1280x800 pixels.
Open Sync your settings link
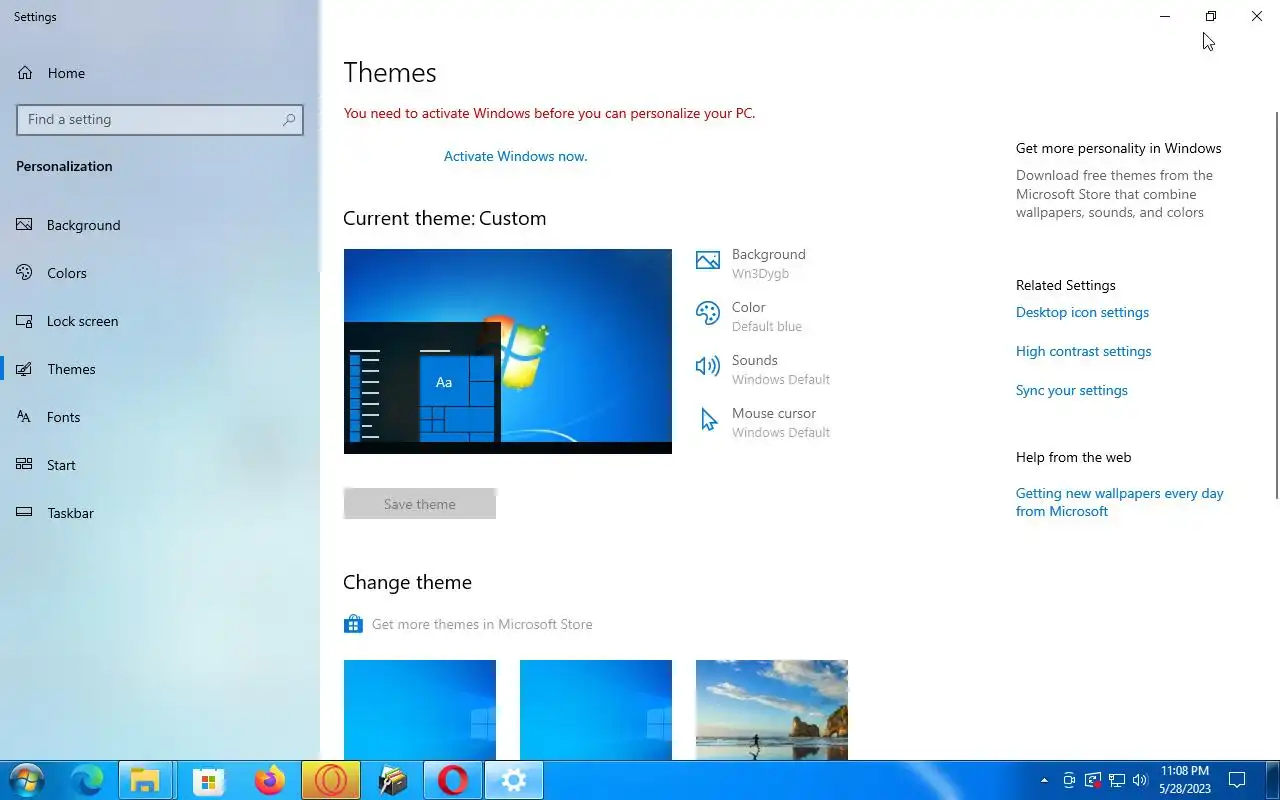(x=1071, y=390)
